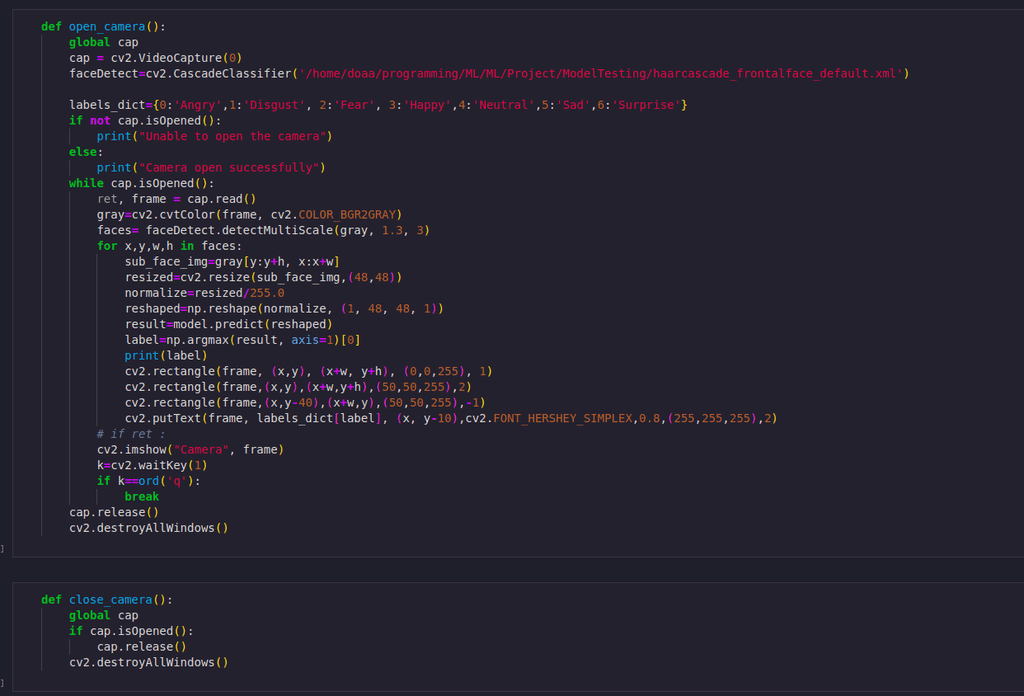Click 'if cap.isOpened():' in close_camera function
1024x696 pixels.
[x=131, y=631]
